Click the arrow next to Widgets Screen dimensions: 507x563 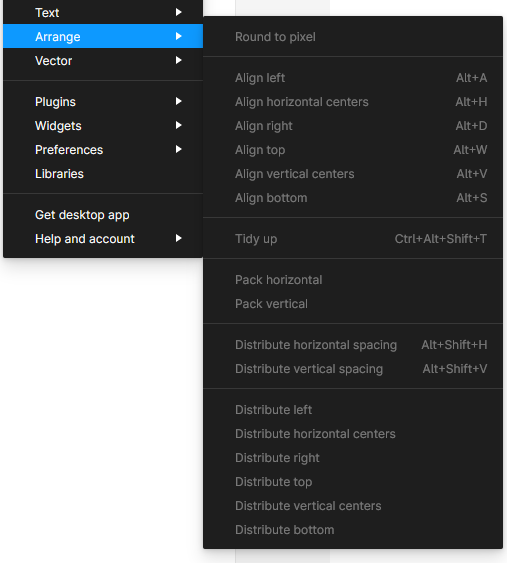[178, 126]
